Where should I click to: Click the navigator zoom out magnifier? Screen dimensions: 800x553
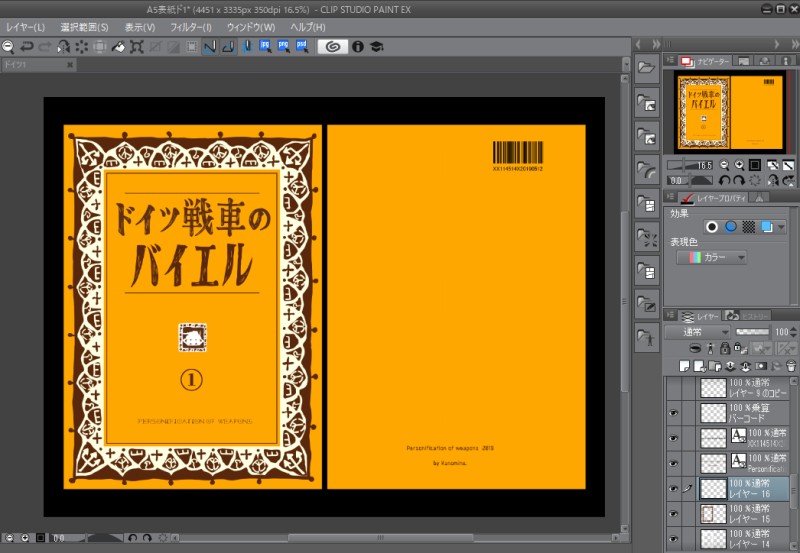point(724,165)
